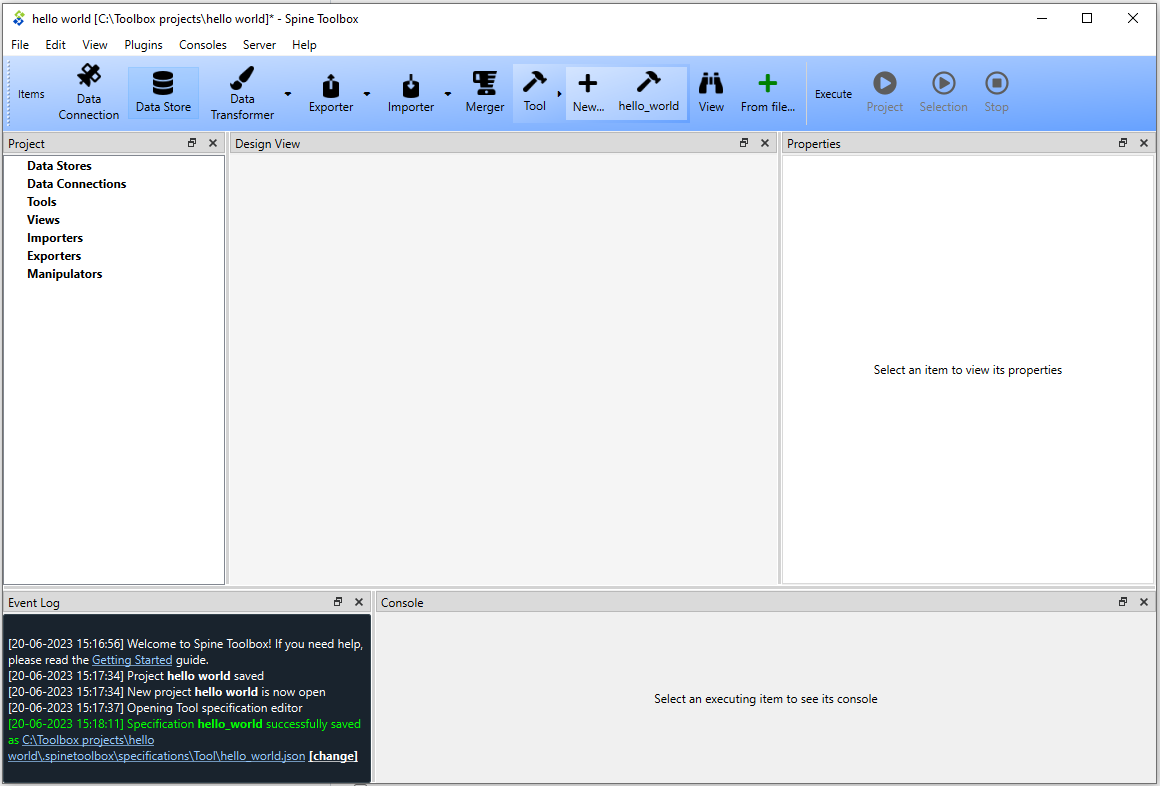Select Importers in project tree

pyautogui.click(x=55, y=238)
